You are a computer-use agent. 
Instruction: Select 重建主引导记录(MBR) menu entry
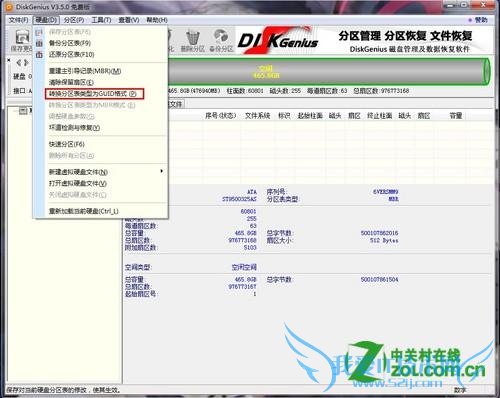[x=85, y=71]
